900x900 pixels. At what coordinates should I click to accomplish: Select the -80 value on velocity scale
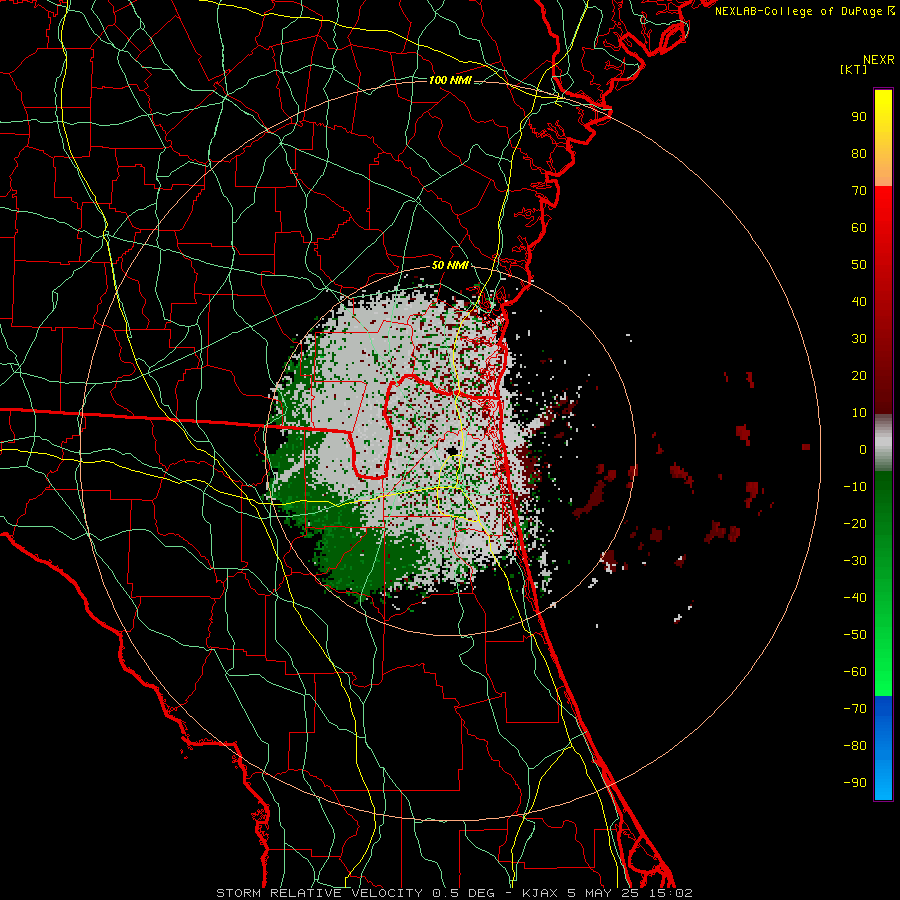(x=855, y=746)
